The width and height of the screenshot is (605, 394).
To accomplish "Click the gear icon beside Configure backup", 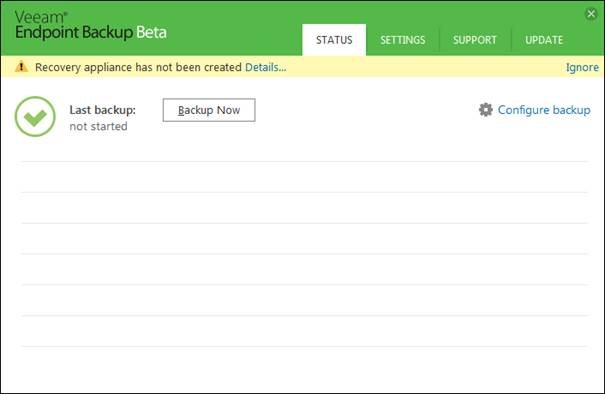I will click(x=485, y=110).
